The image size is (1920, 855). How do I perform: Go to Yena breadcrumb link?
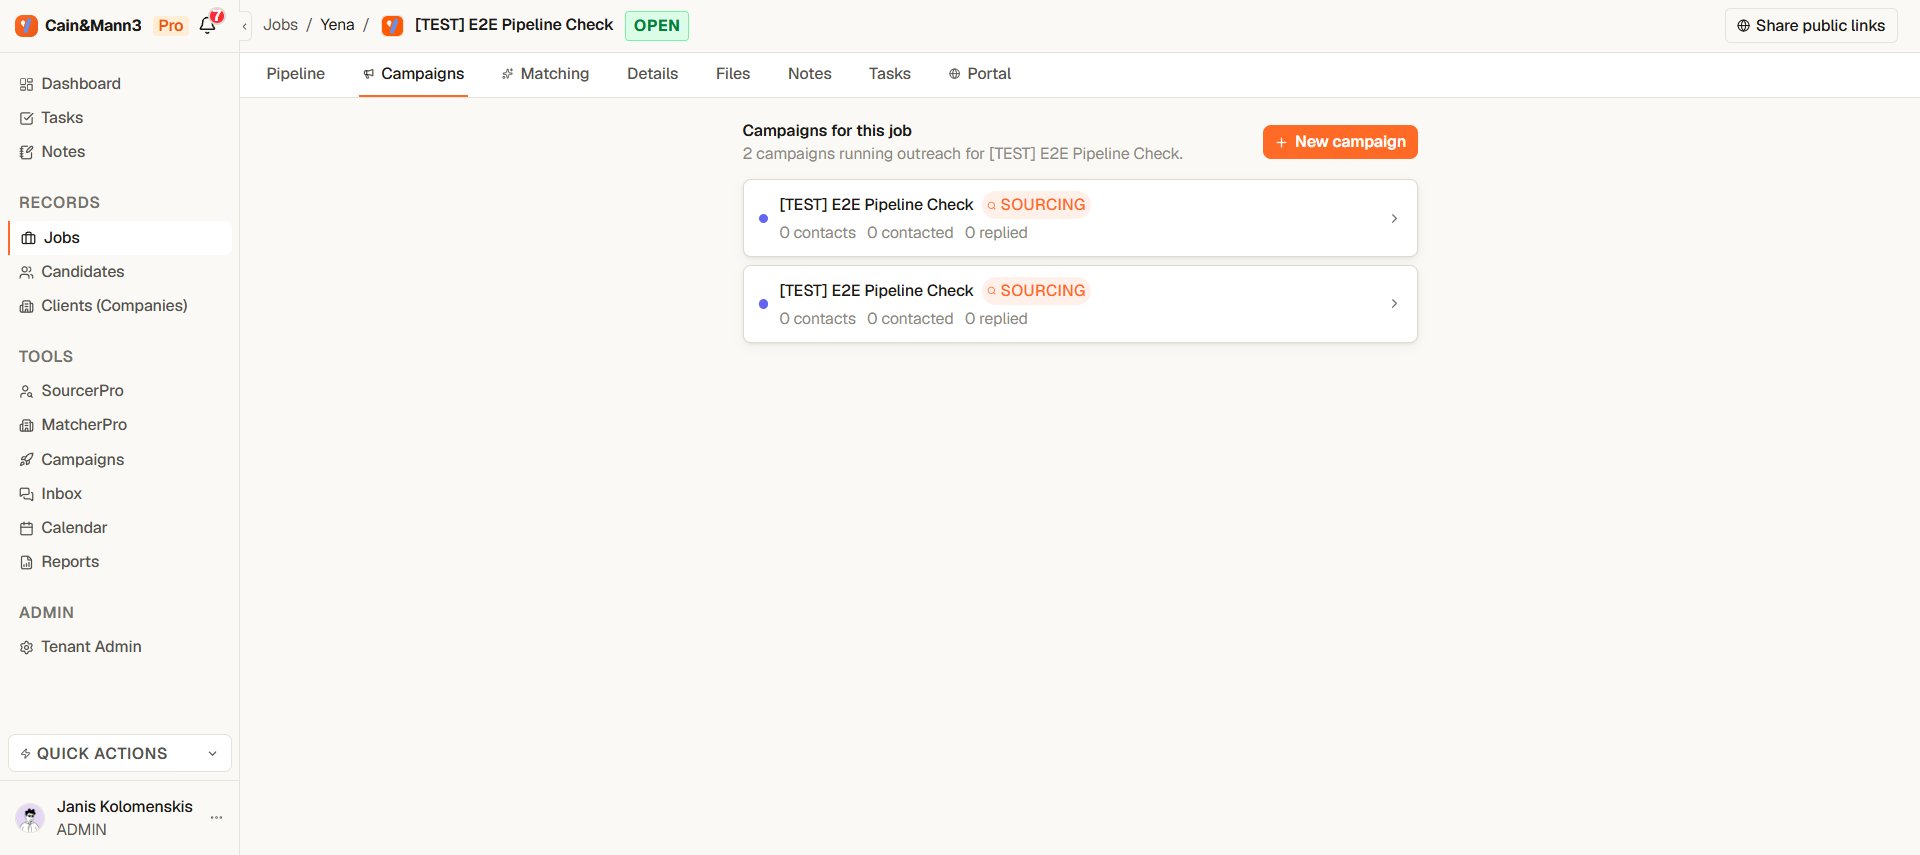(337, 25)
